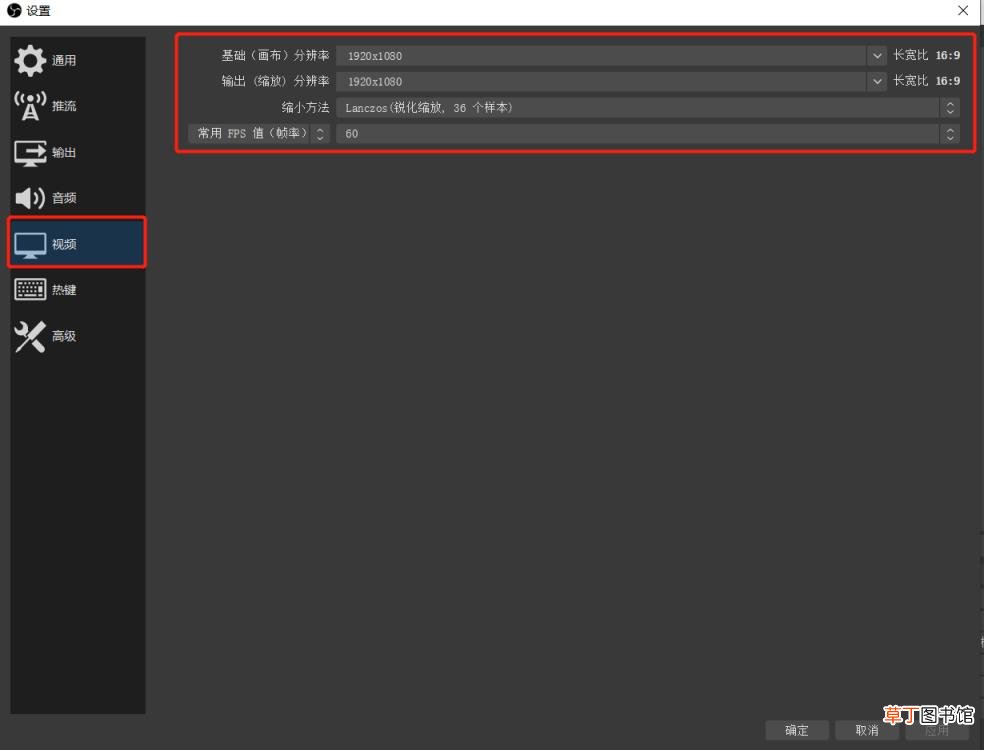984x750 pixels.
Task: Click the 应用 (Apply) button
Action: coord(937,731)
